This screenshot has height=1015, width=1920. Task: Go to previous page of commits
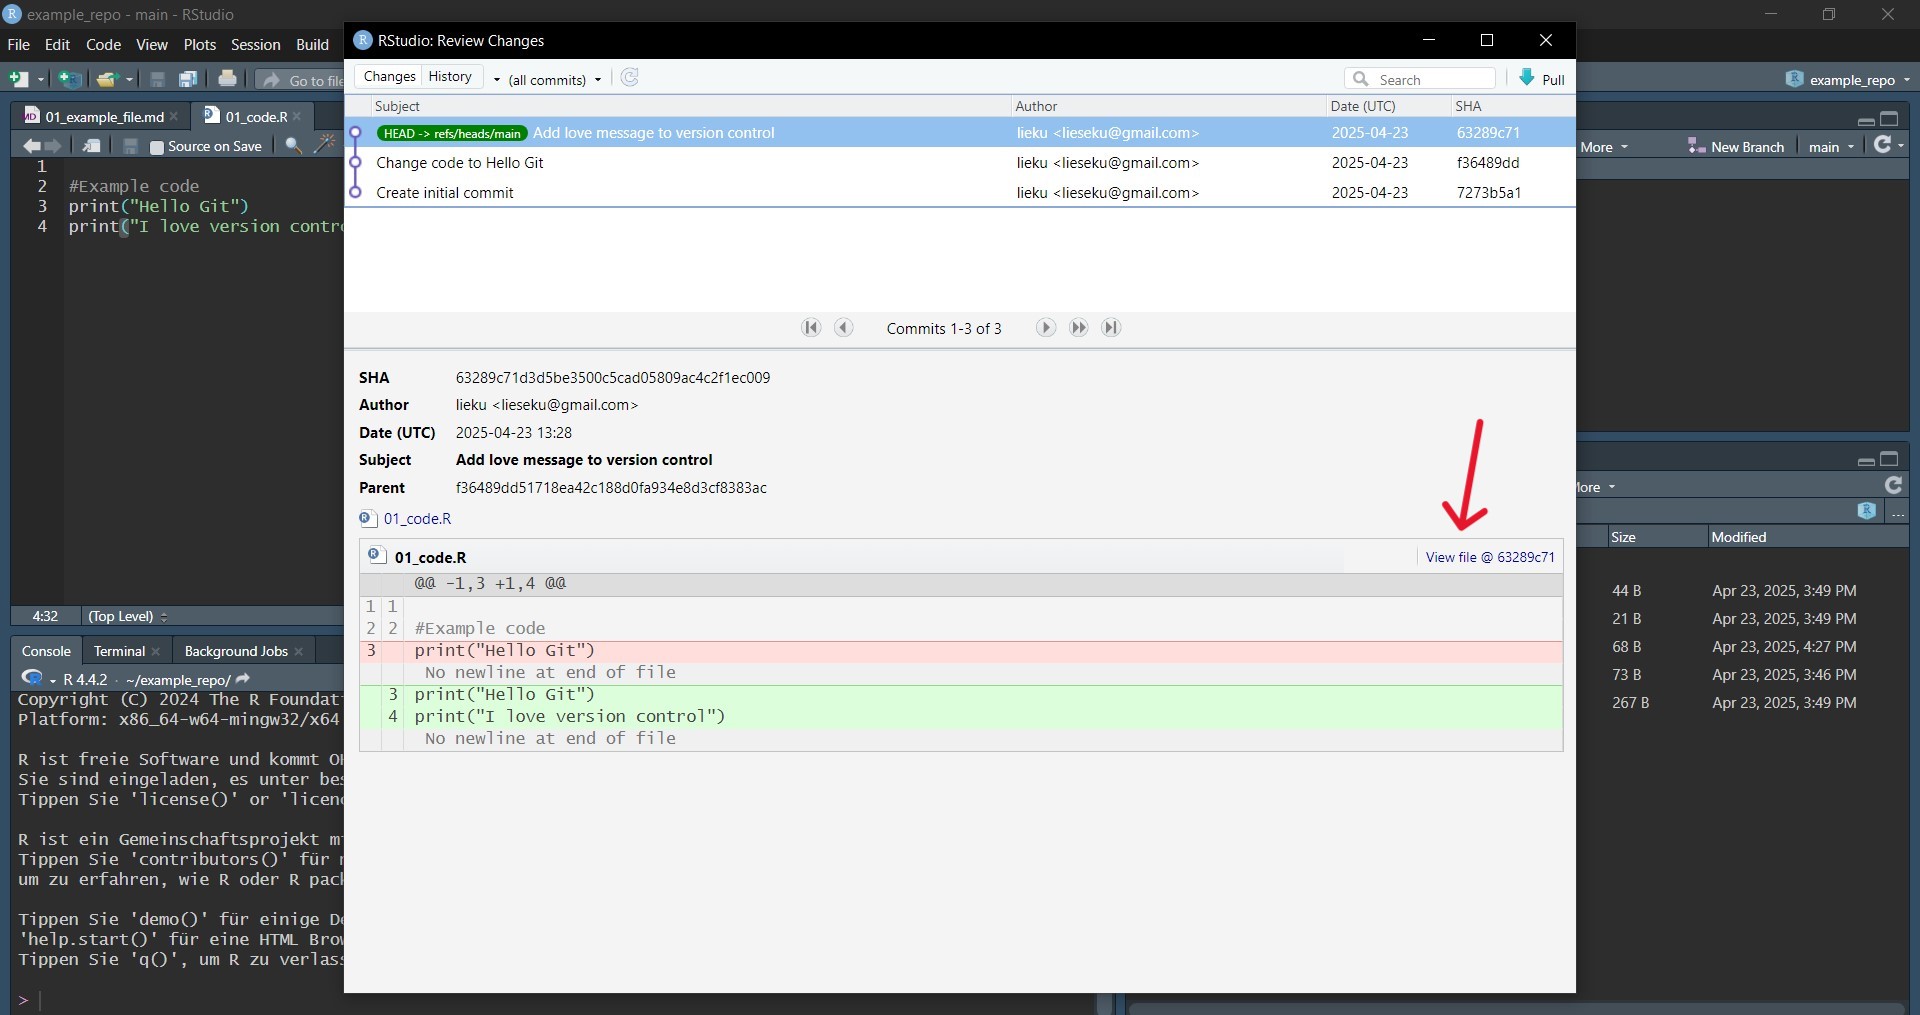pos(844,327)
